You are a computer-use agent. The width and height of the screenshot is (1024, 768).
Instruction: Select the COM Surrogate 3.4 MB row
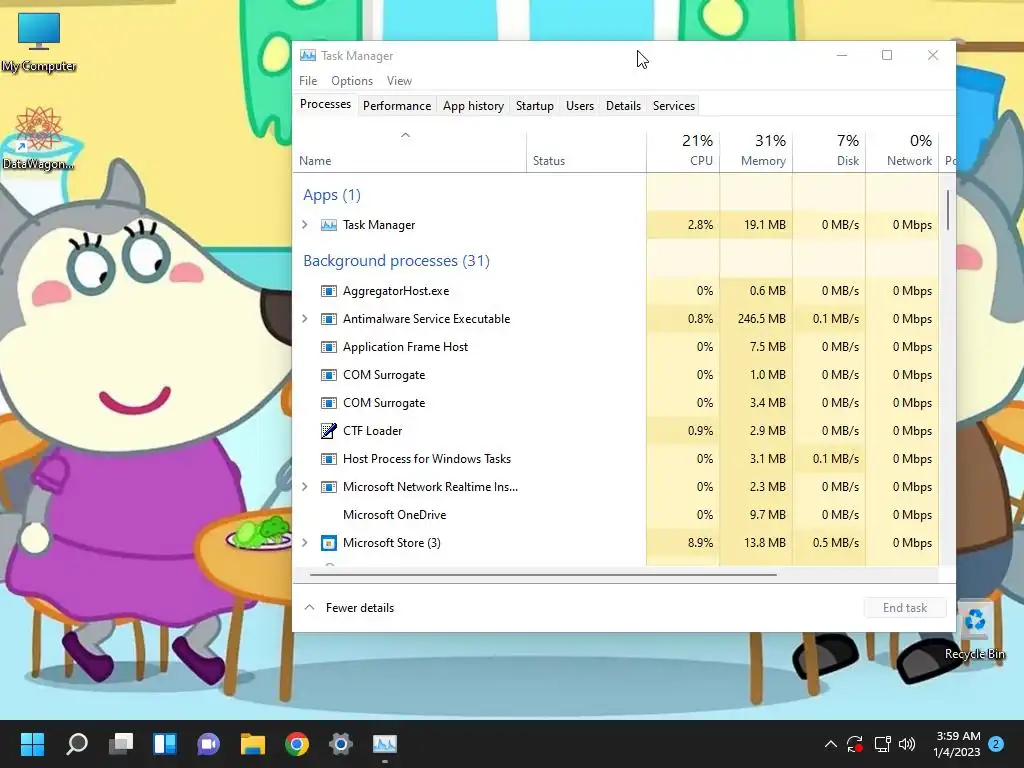click(x=616, y=403)
